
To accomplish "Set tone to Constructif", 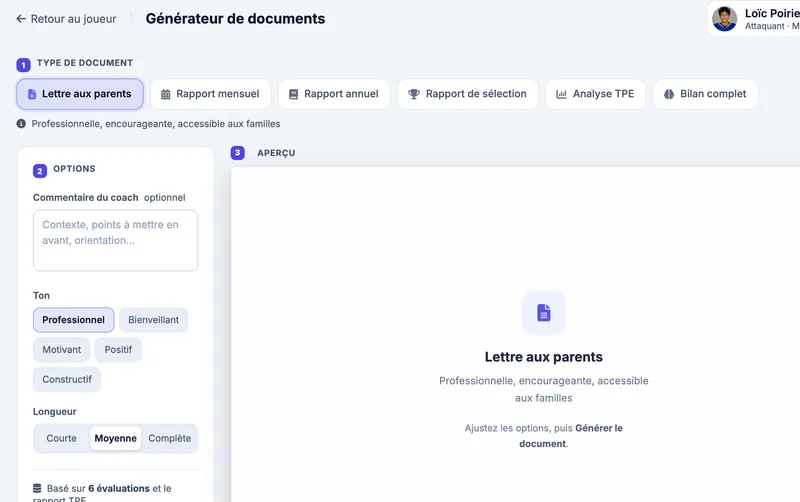I will click(x=67, y=380).
